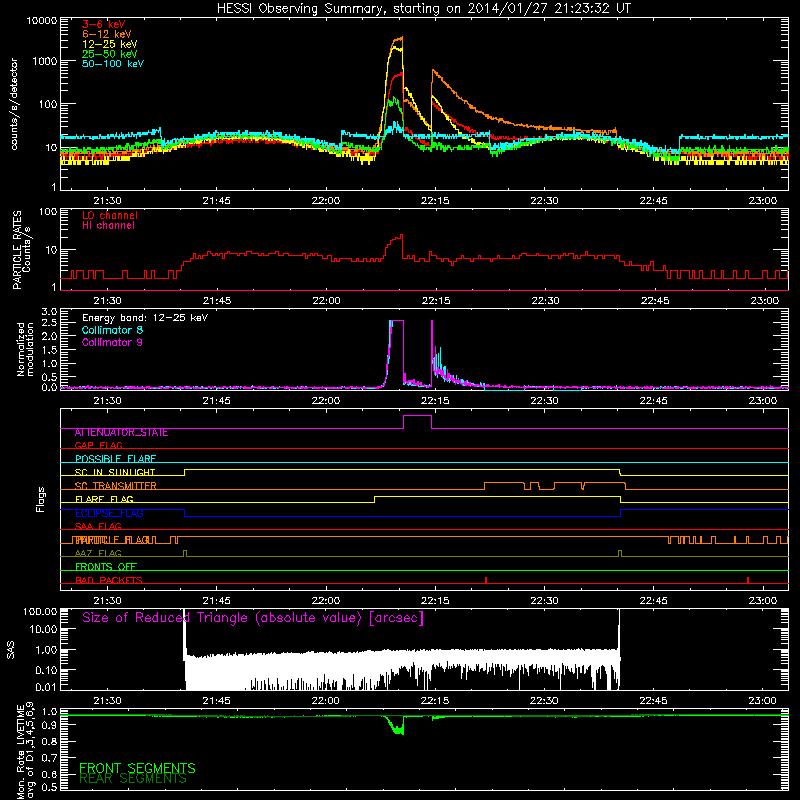The image size is (800, 800).
Task: Click the BAD_PACKETS tick near 22:58
Action: 747,580
